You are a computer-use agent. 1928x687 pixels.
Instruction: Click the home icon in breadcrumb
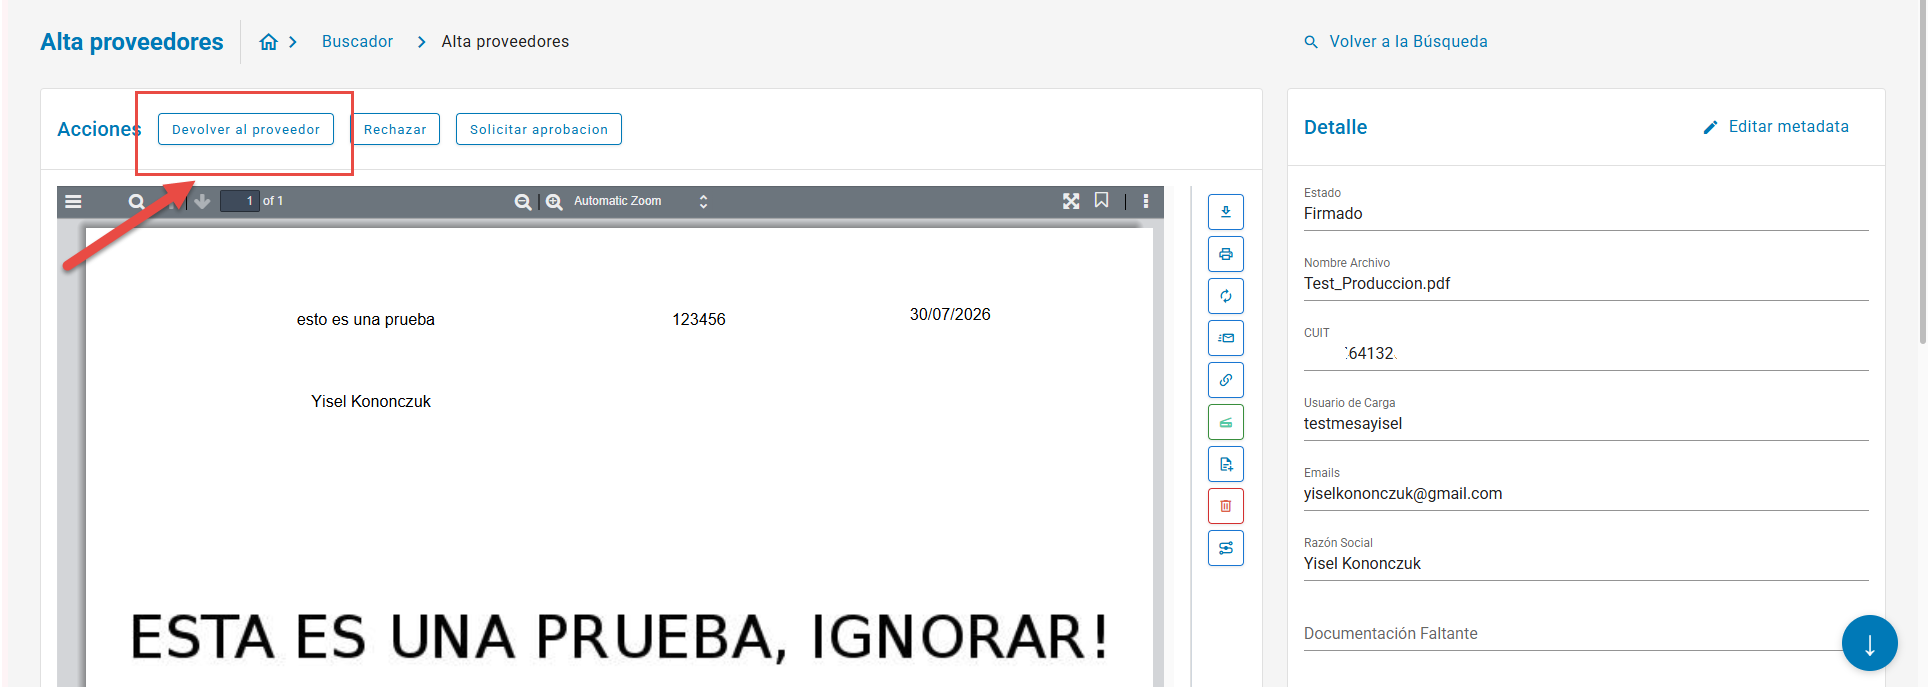point(268,42)
